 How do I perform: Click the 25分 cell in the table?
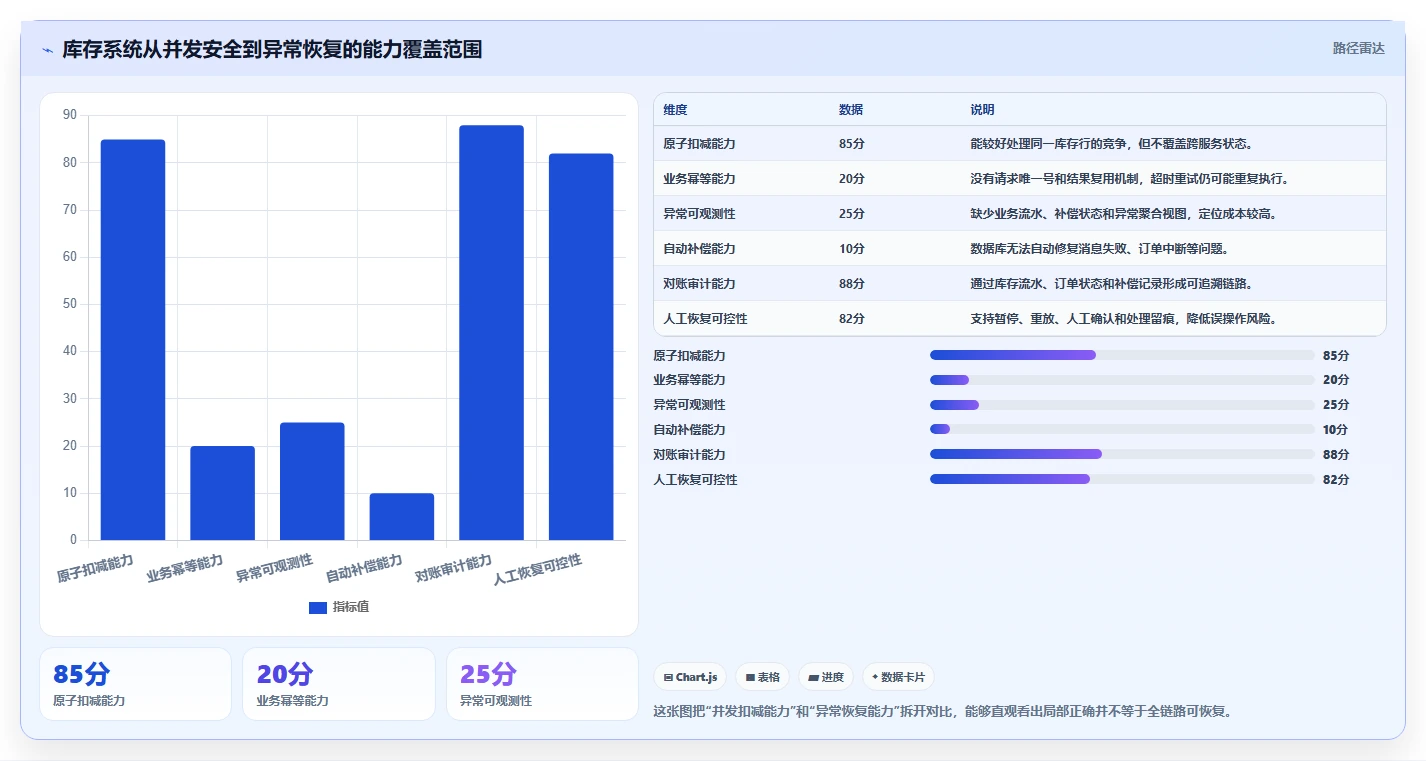click(x=852, y=214)
